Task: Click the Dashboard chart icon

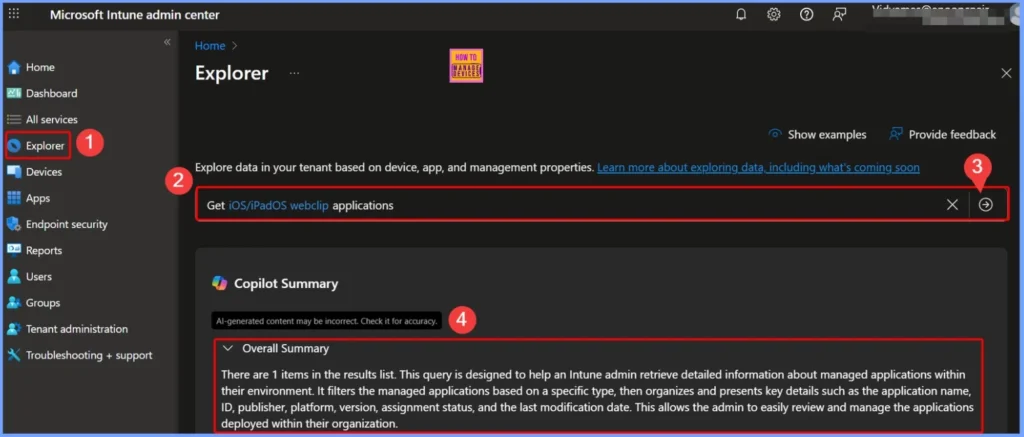Action: (14, 93)
